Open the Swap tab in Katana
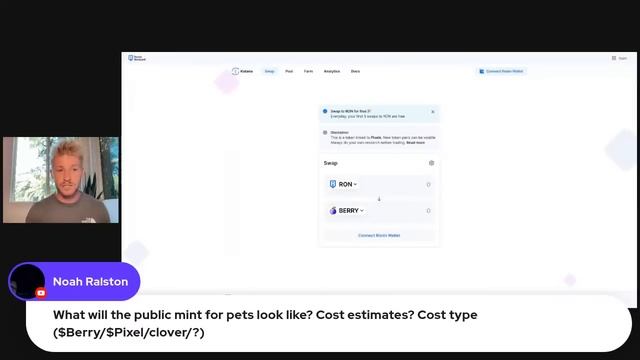The width and height of the screenshot is (640, 360). pyautogui.click(x=269, y=71)
